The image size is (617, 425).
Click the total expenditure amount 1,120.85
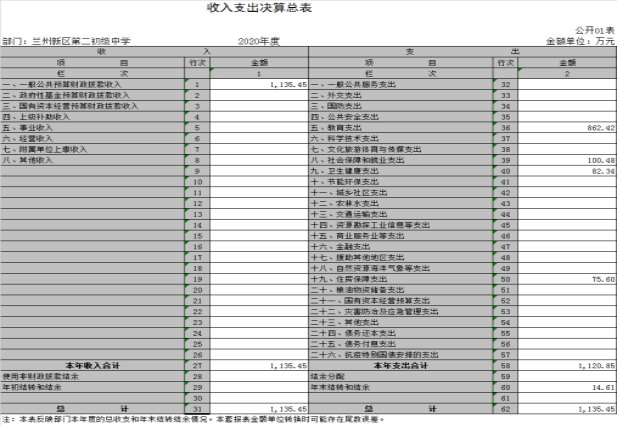pyautogui.click(x=590, y=365)
